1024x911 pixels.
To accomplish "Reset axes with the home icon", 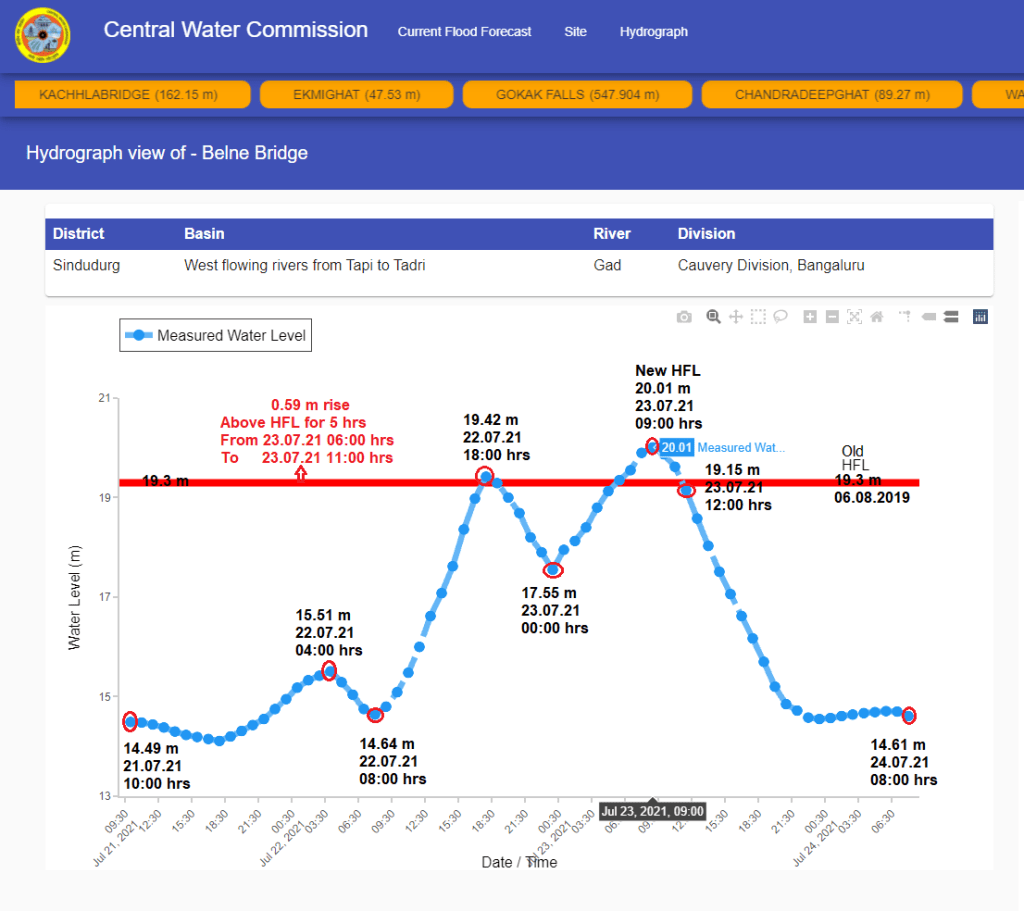I will coord(877,317).
